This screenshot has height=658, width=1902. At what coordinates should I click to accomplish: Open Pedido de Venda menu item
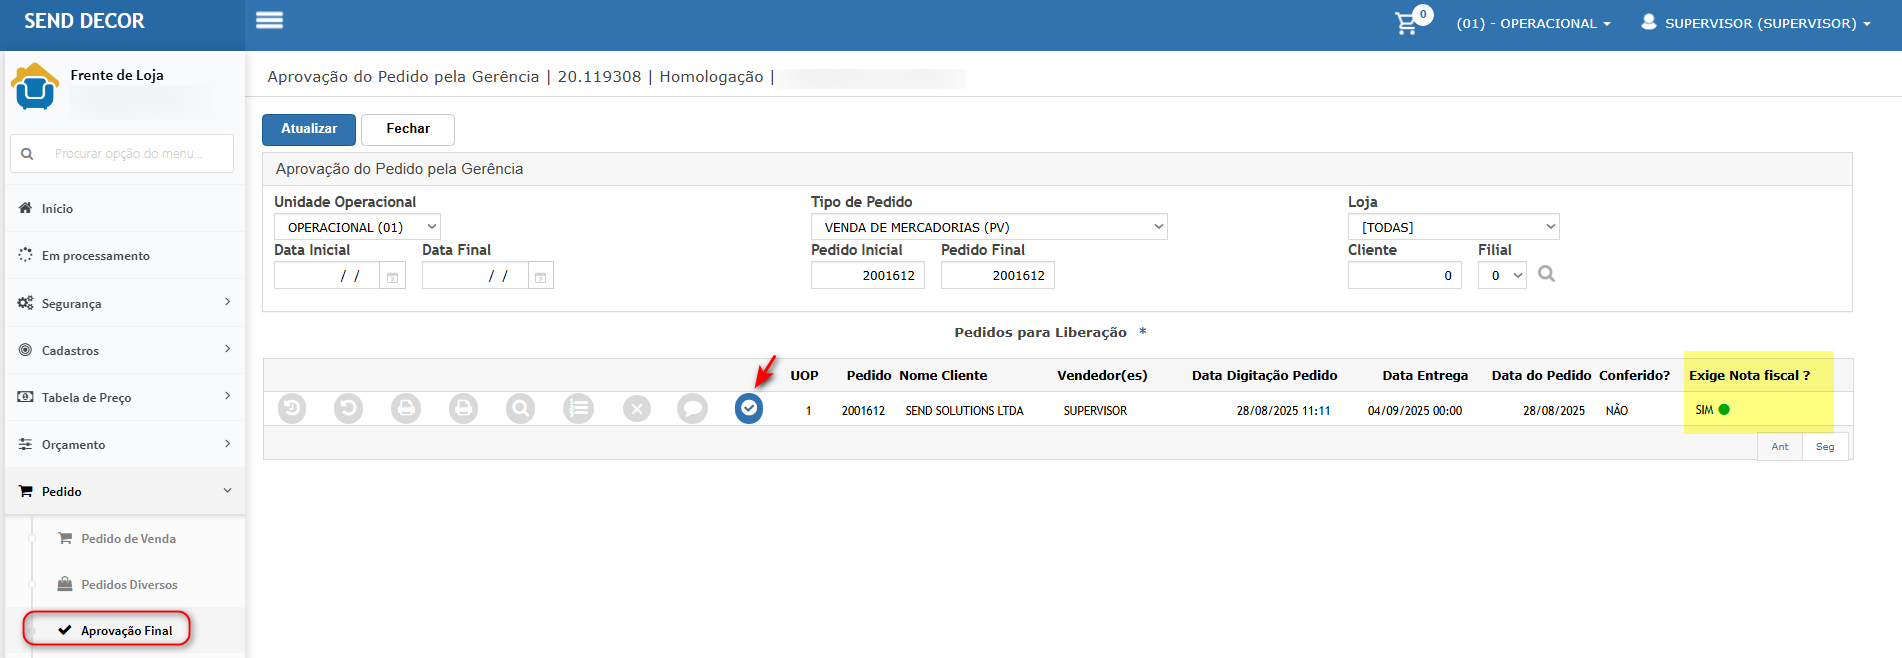[128, 538]
